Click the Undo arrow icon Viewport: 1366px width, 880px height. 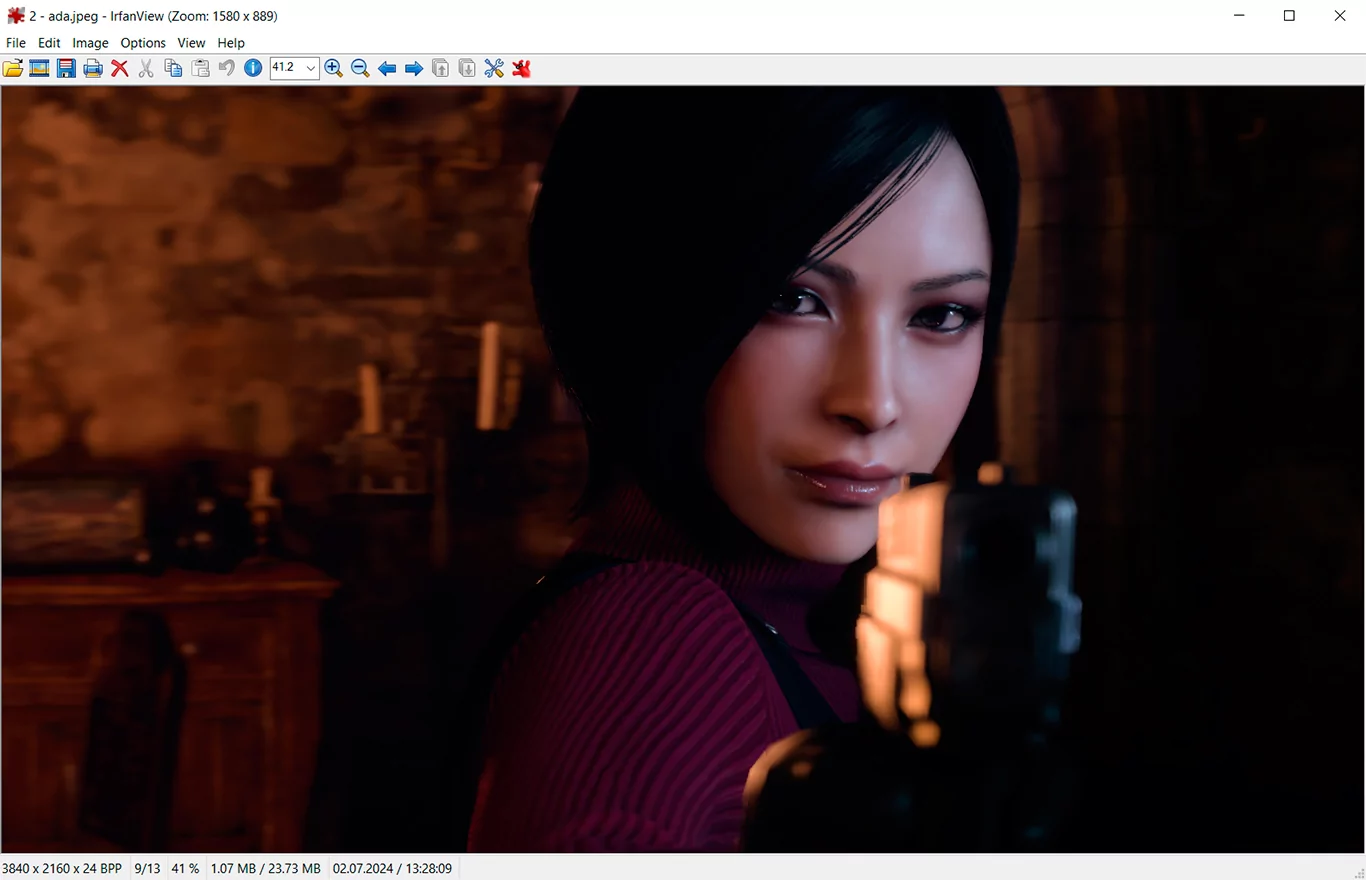pyautogui.click(x=226, y=68)
